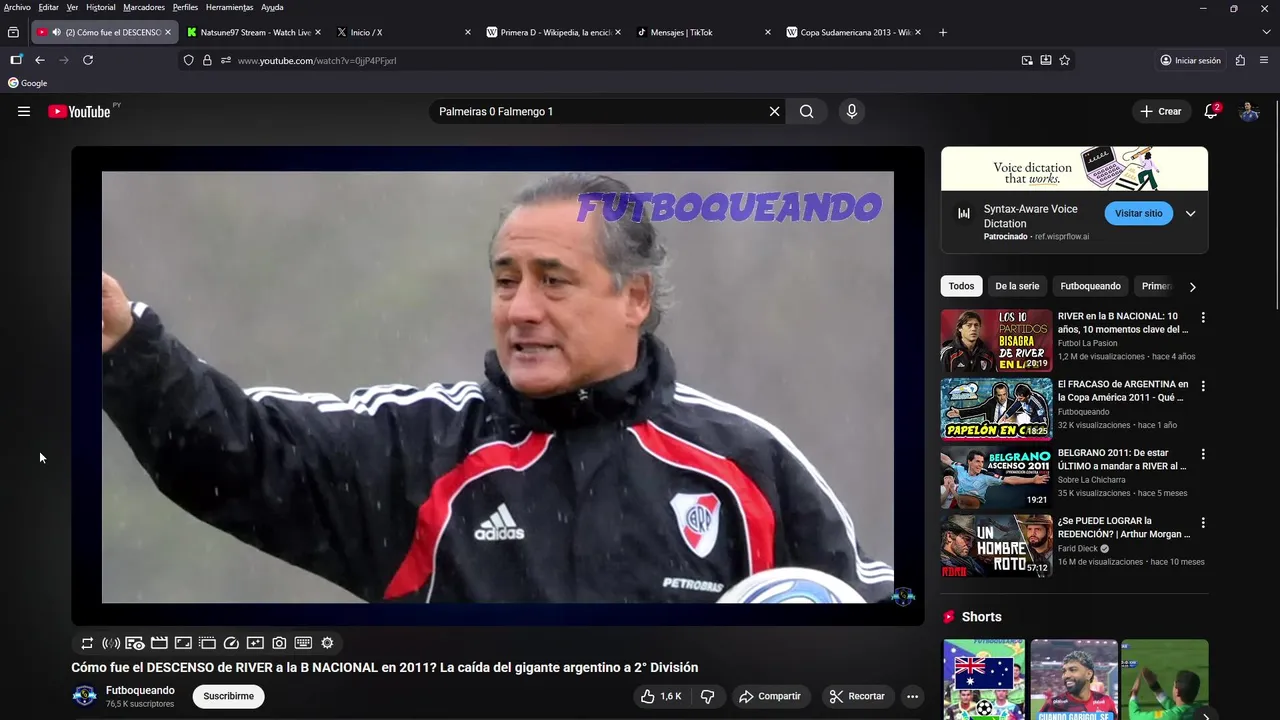Open the Papelón en Copa América thumbnail
Viewport: 1280px width, 720px height.
[996, 409]
